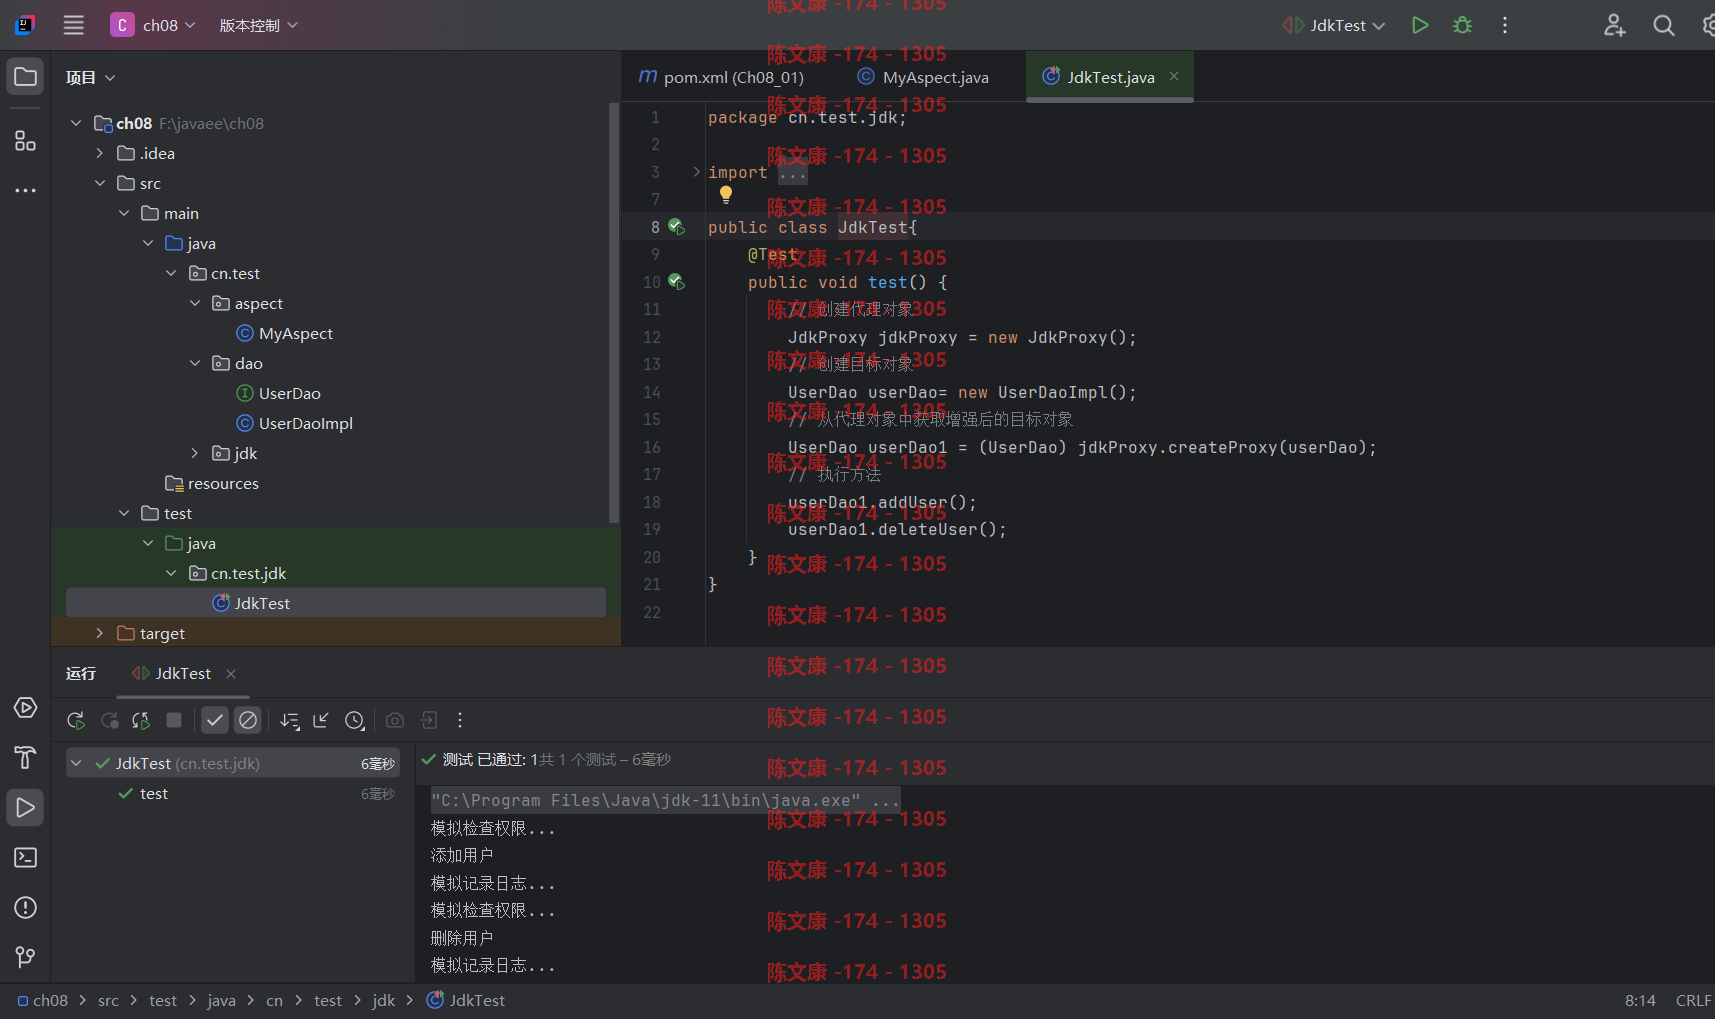Open the add user account icon
The height and width of the screenshot is (1019, 1715).
coord(1614,25)
